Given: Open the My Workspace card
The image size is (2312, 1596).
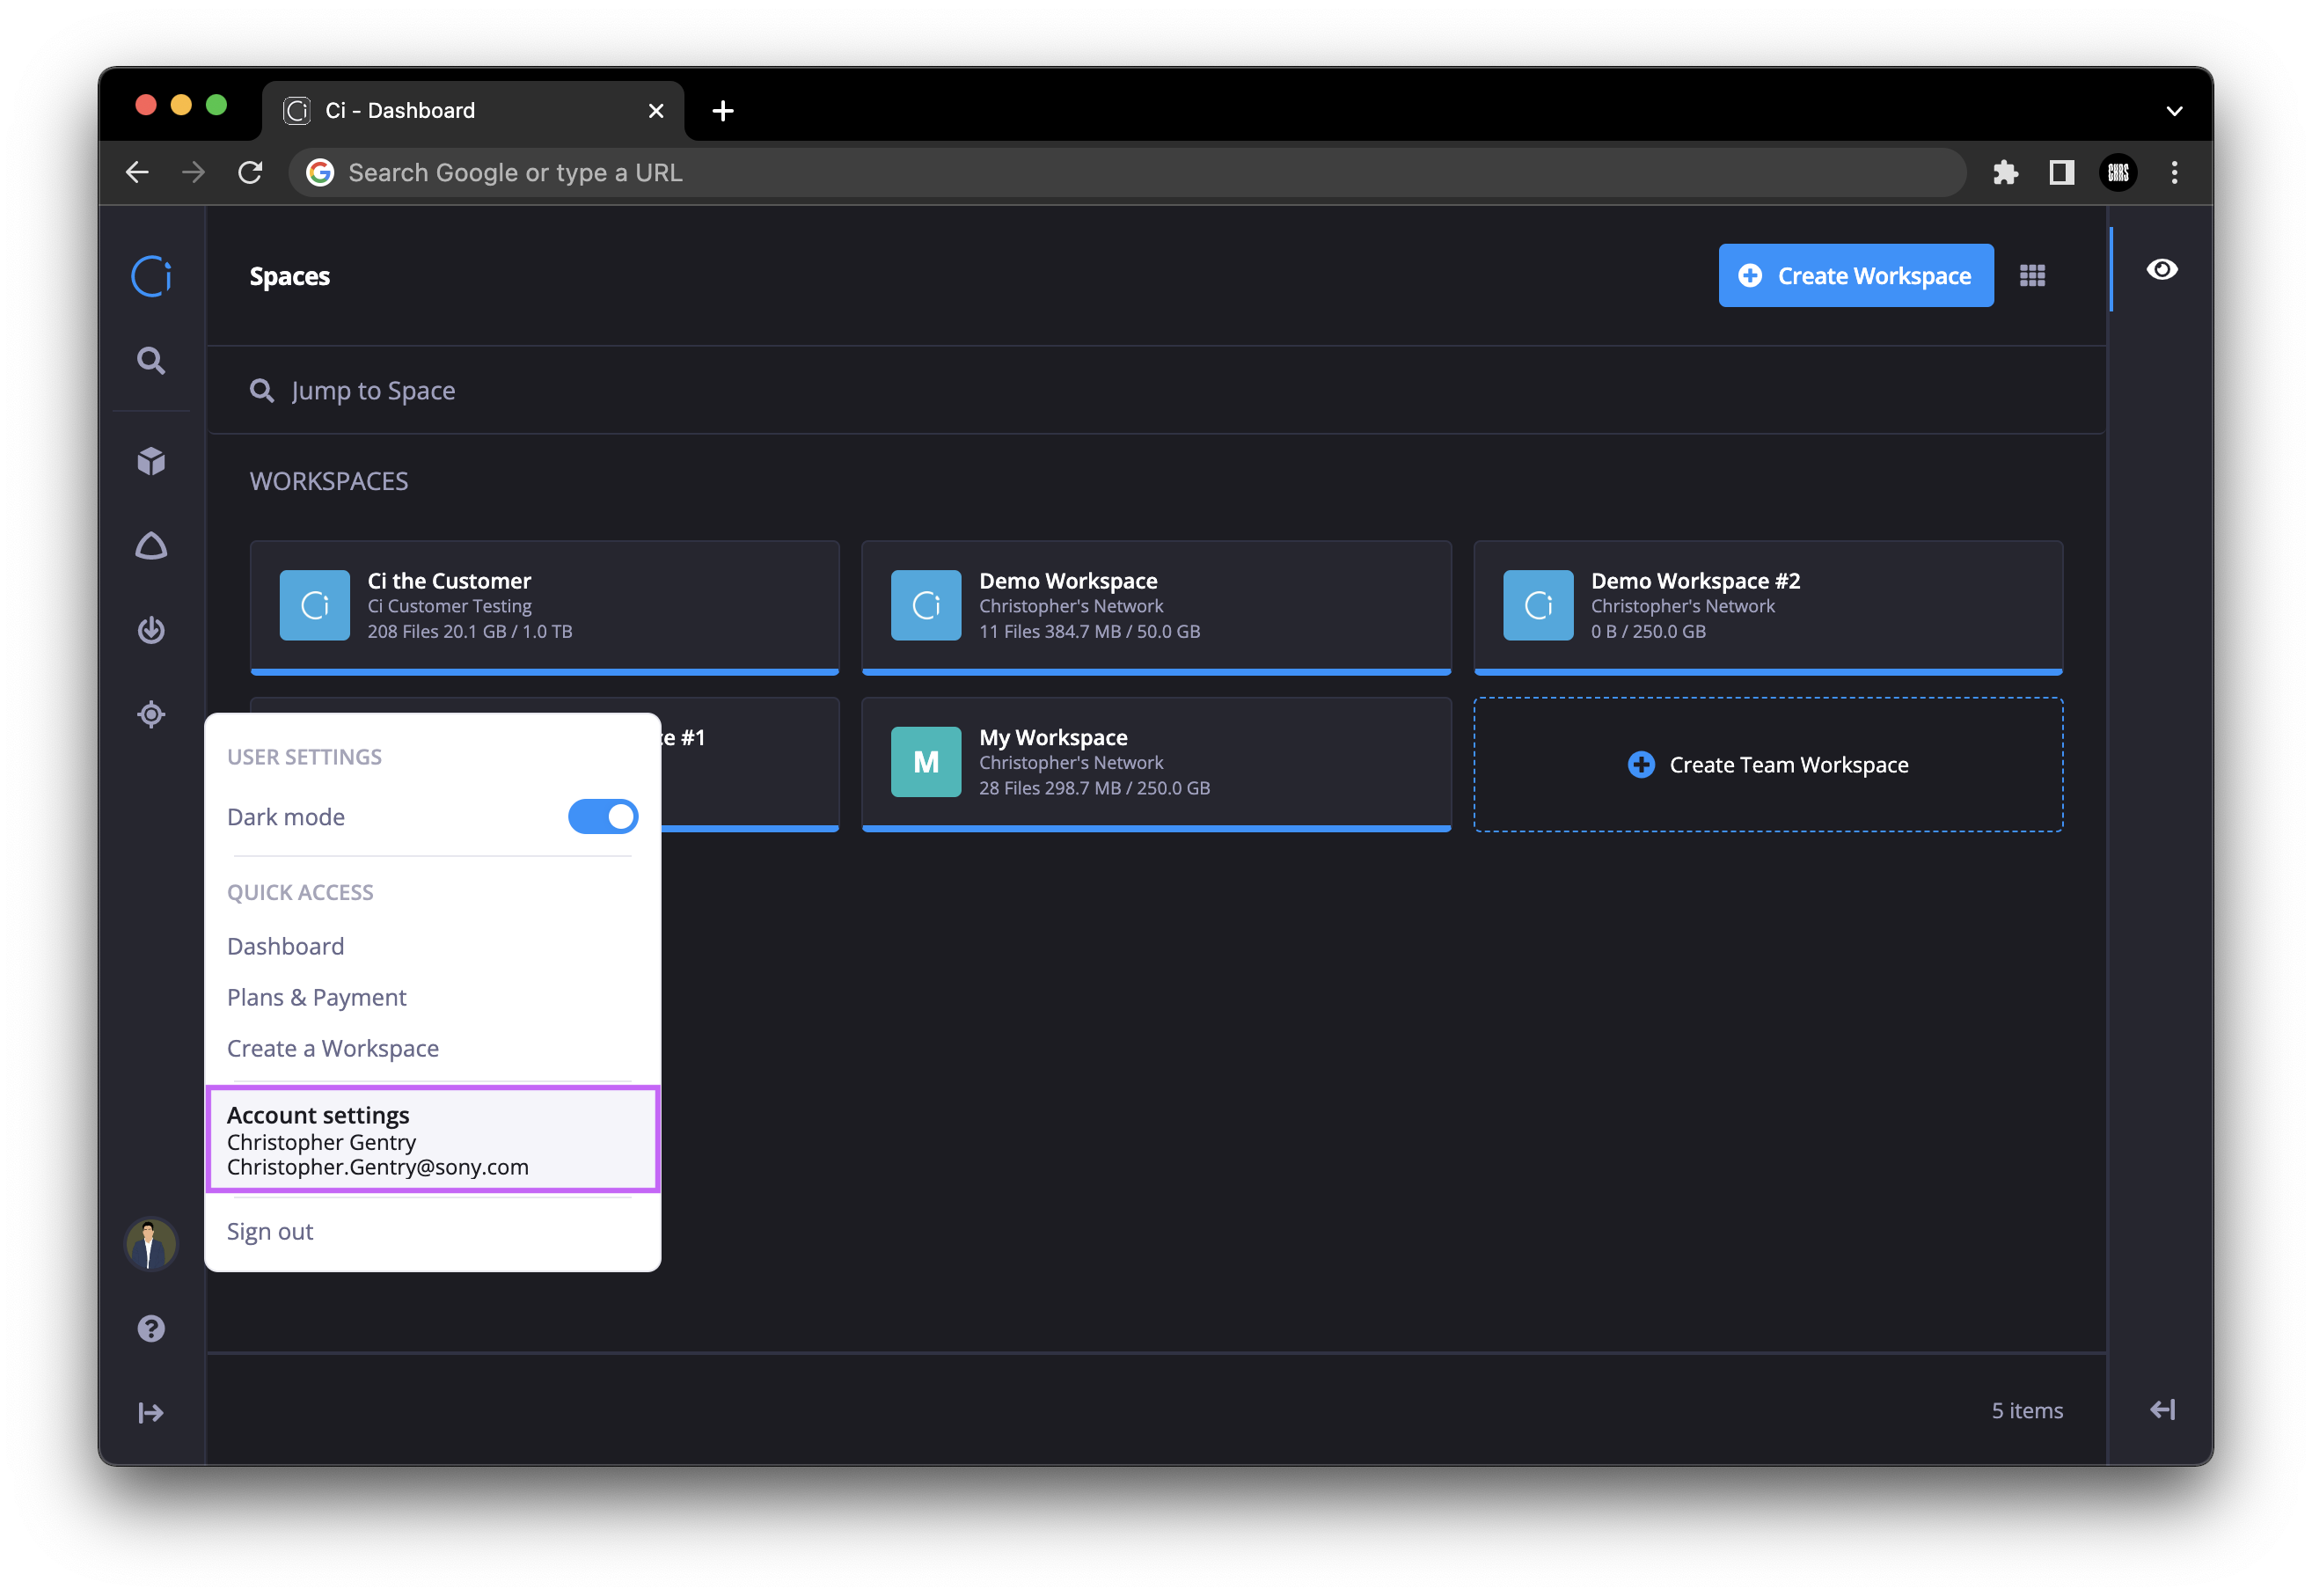Looking at the screenshot, I should point(1156,764).
